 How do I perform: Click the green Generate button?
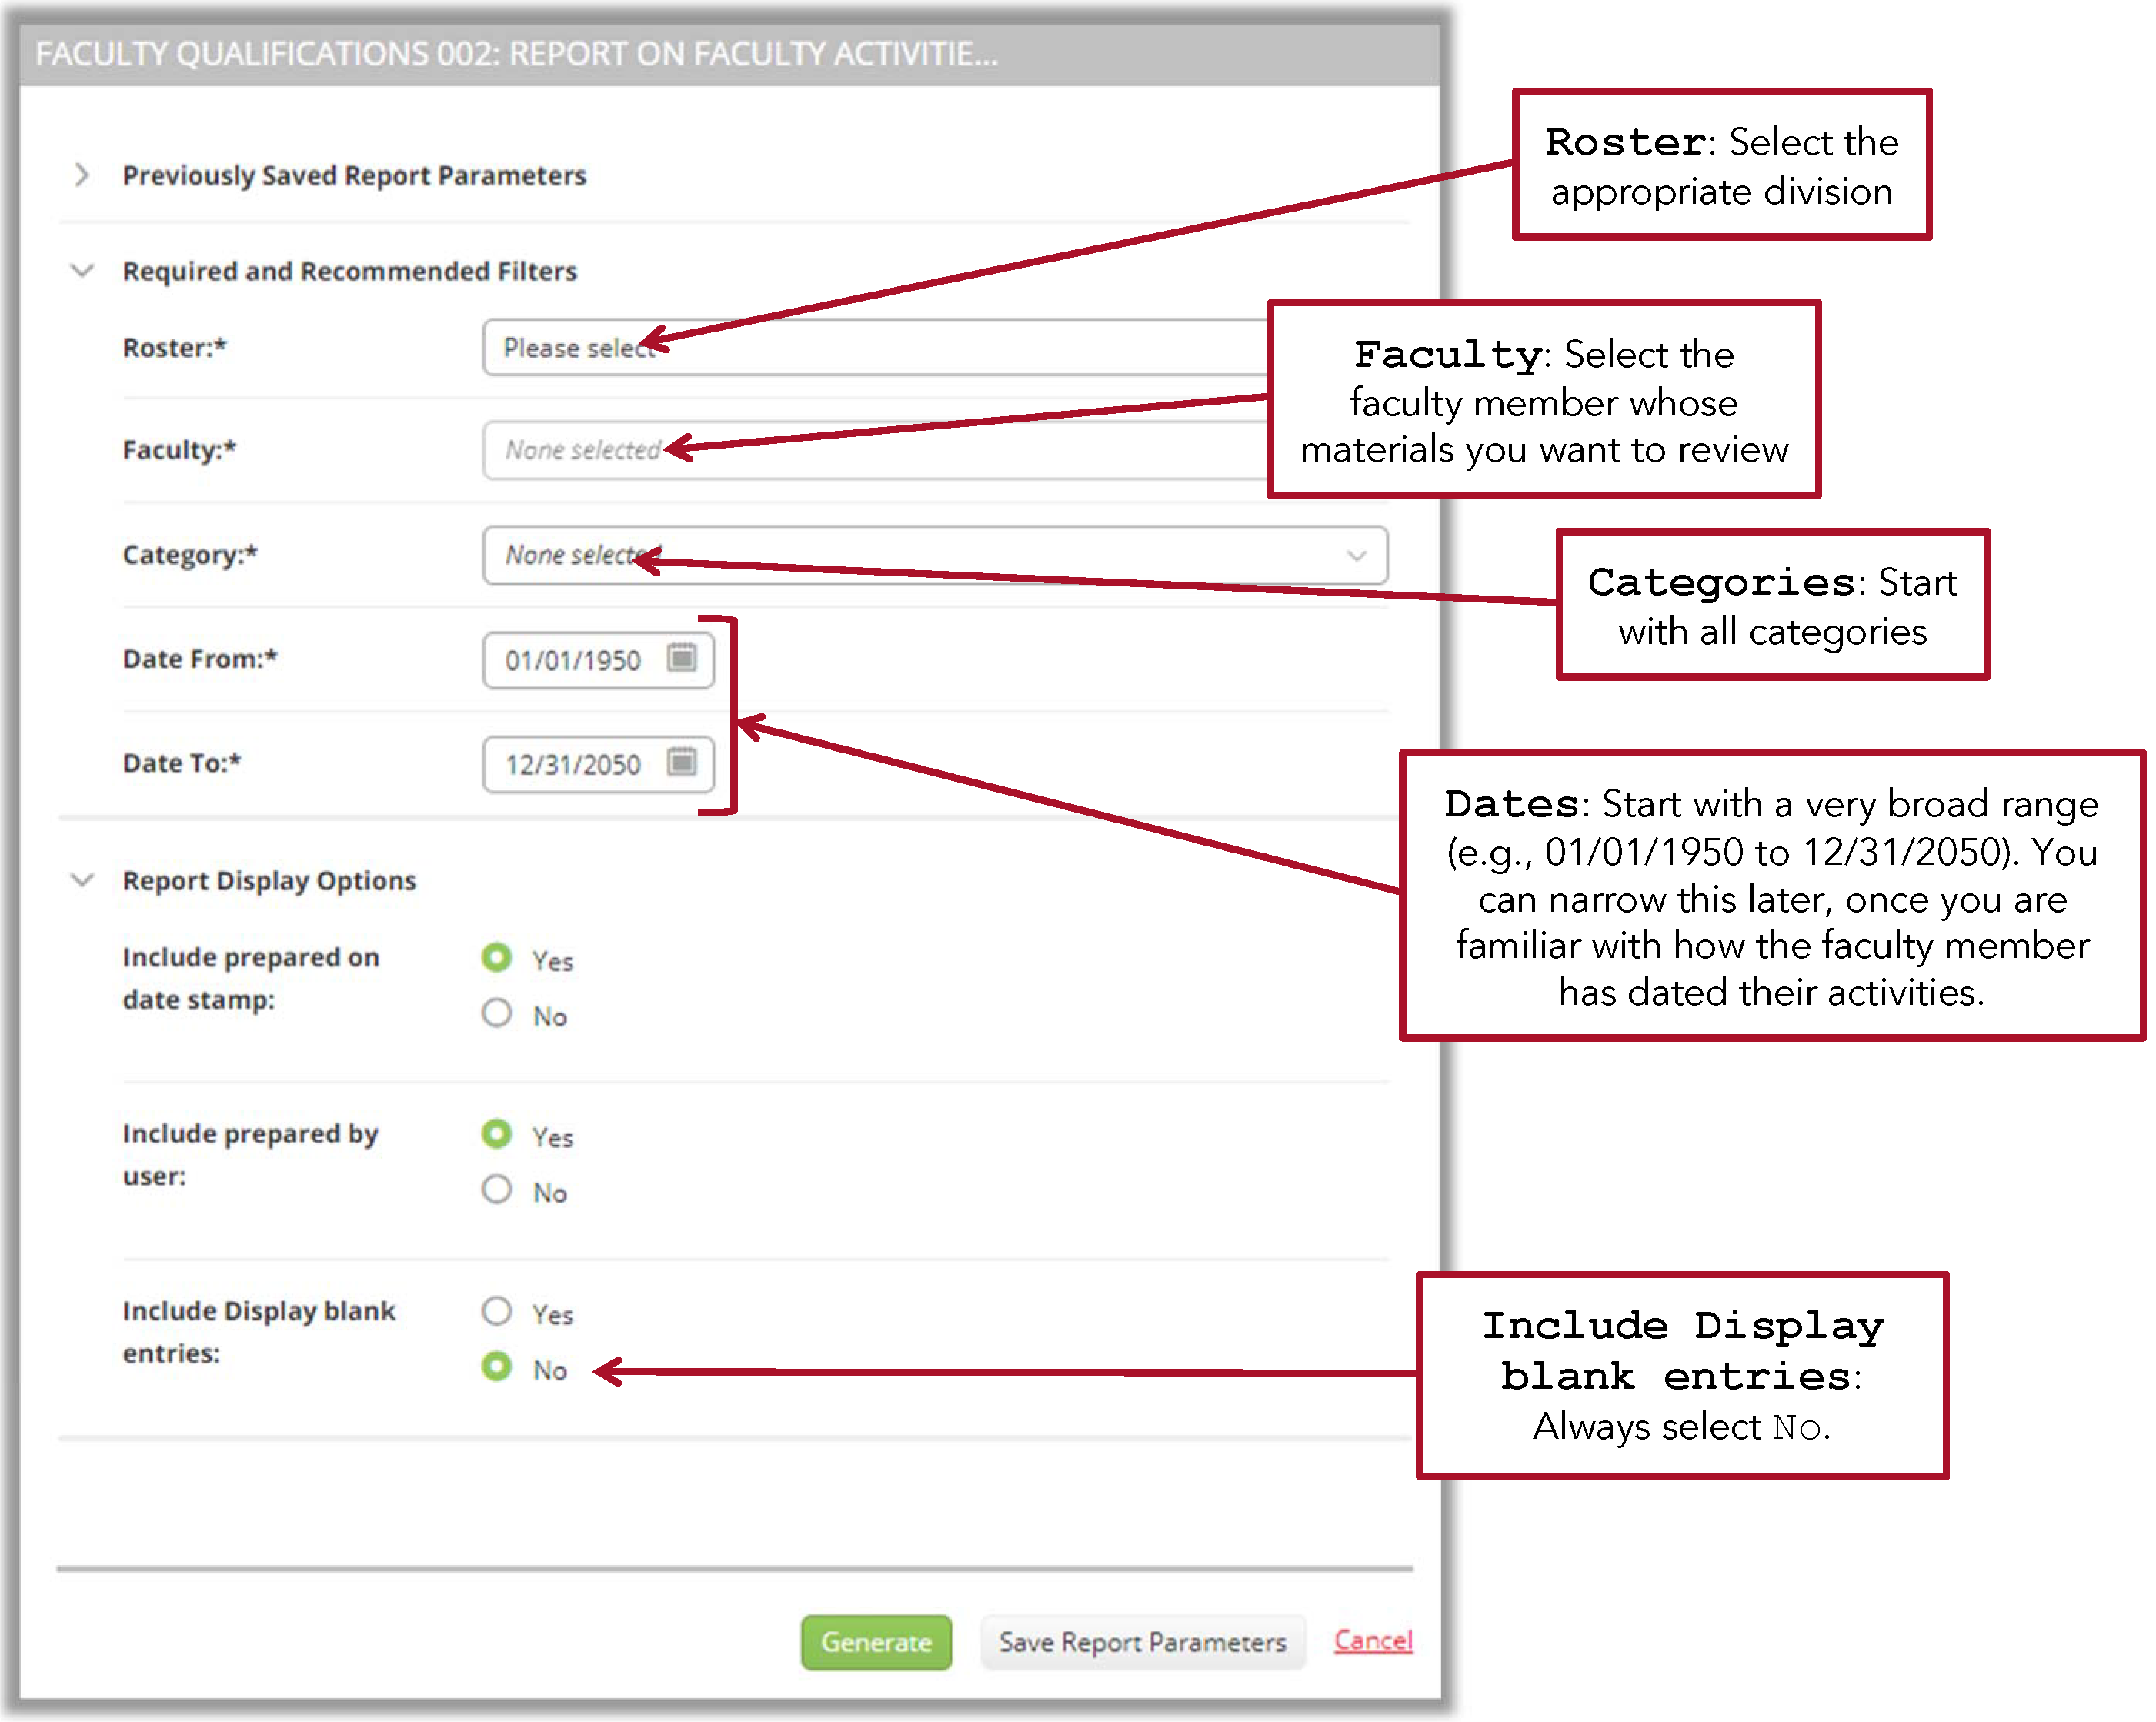coord(876,1642)
